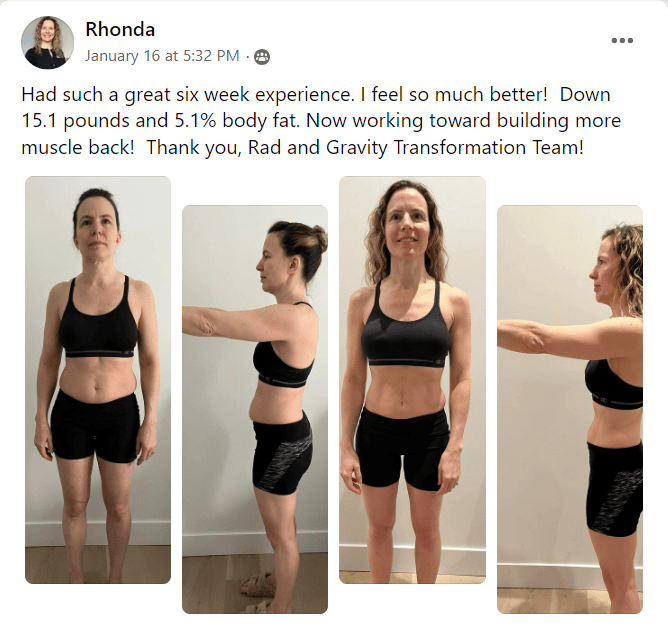
Task: View the side-profile after photo with curly hair
Action: (x=570, y=409)
